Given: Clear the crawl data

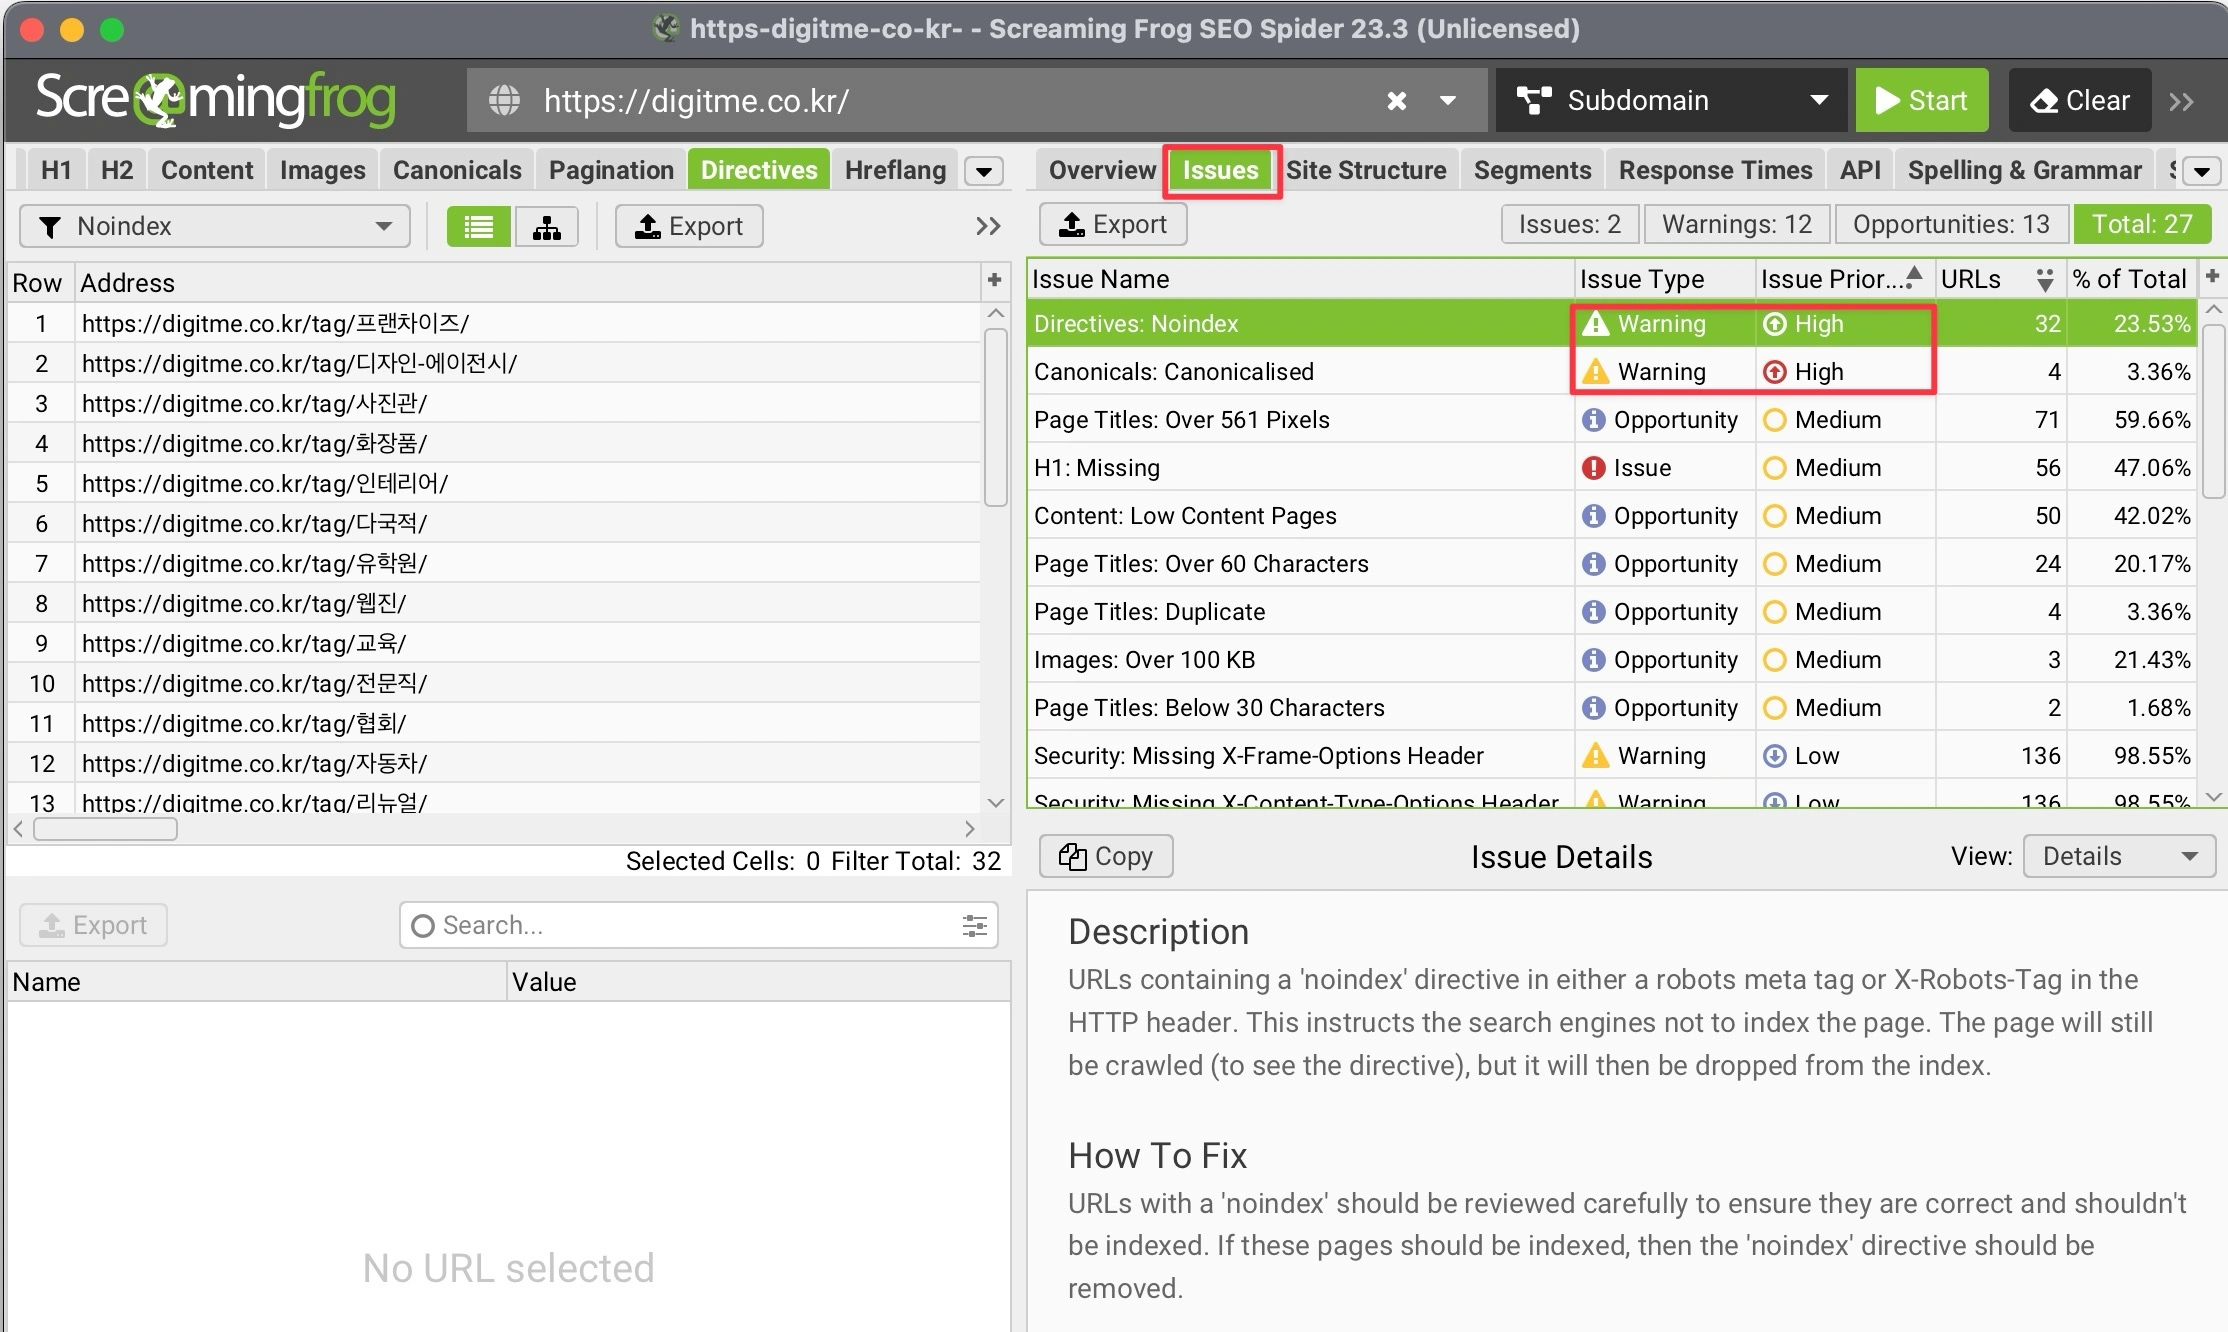Looking at the screenshot, I should 2079,100.
